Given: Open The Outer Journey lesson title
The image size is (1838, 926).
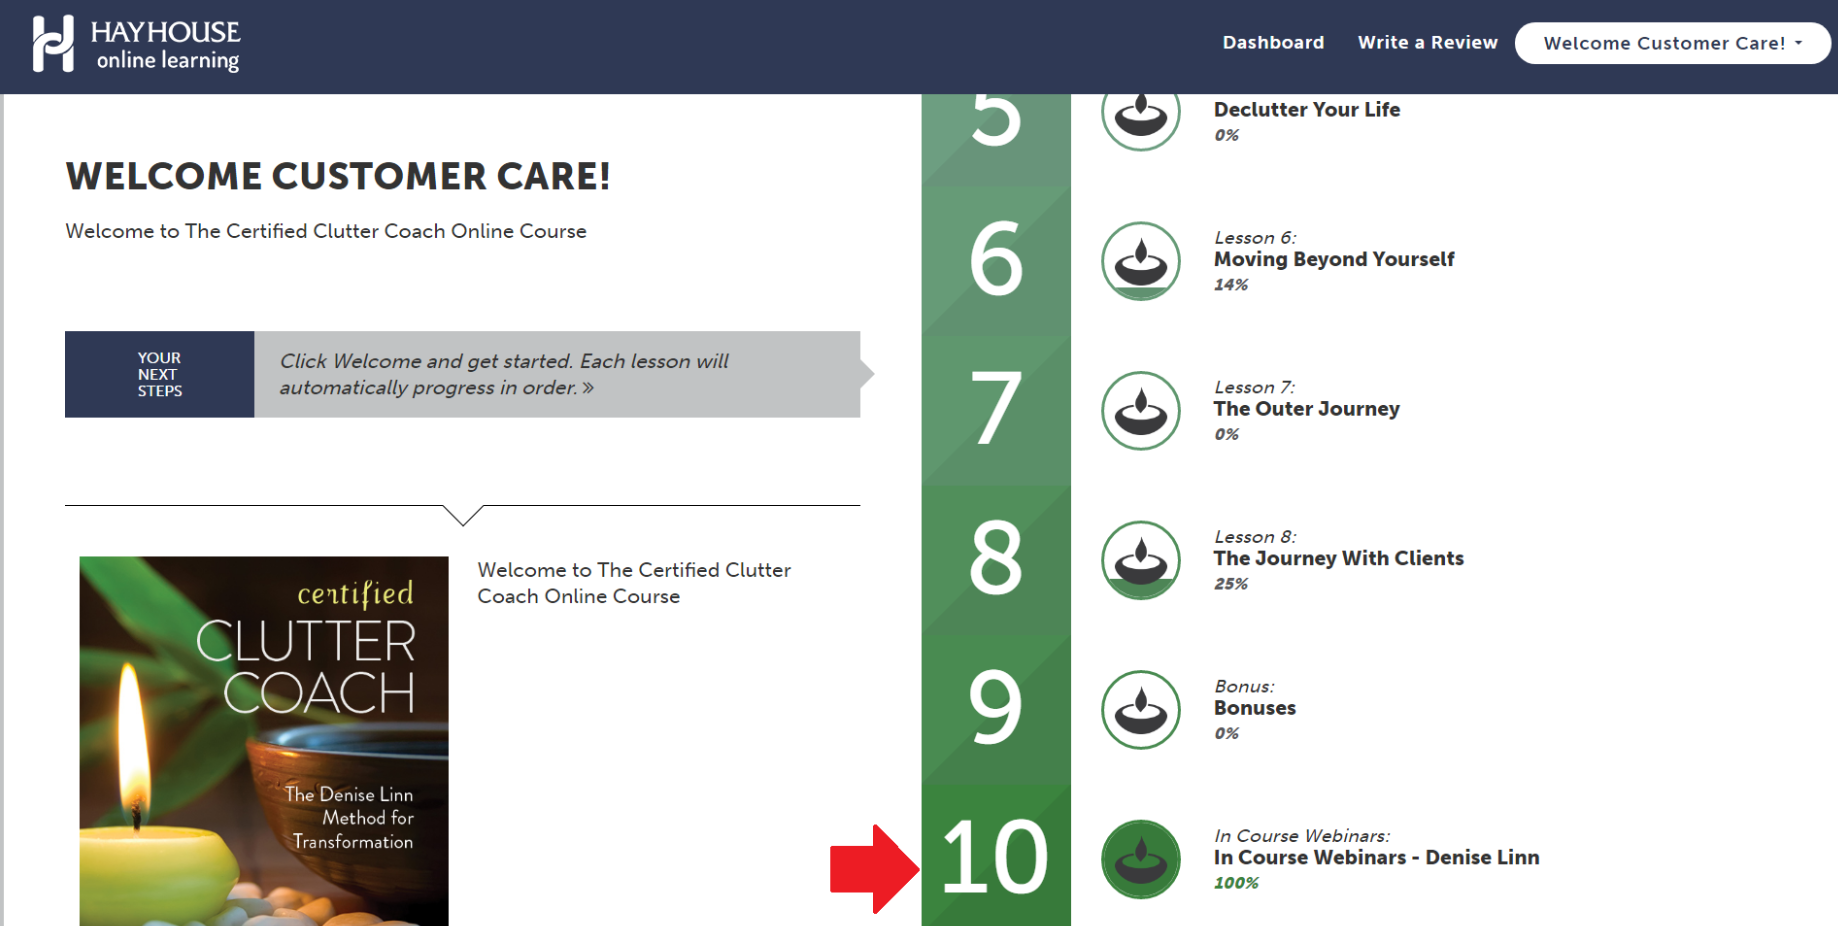Looking at the screenshot, I should [x=1306, y=409].
